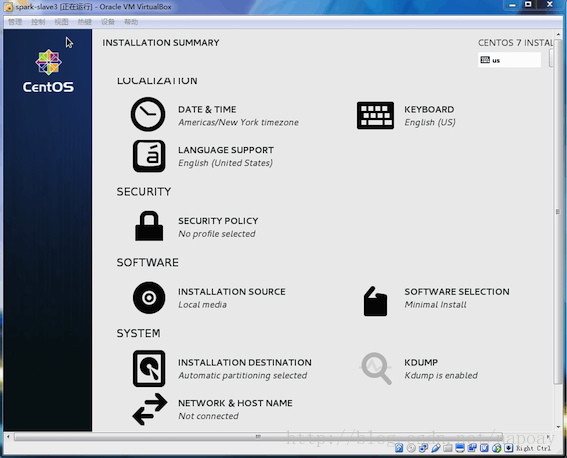
Task: Click the vertical scrollbar thumb
Action: 557,211
